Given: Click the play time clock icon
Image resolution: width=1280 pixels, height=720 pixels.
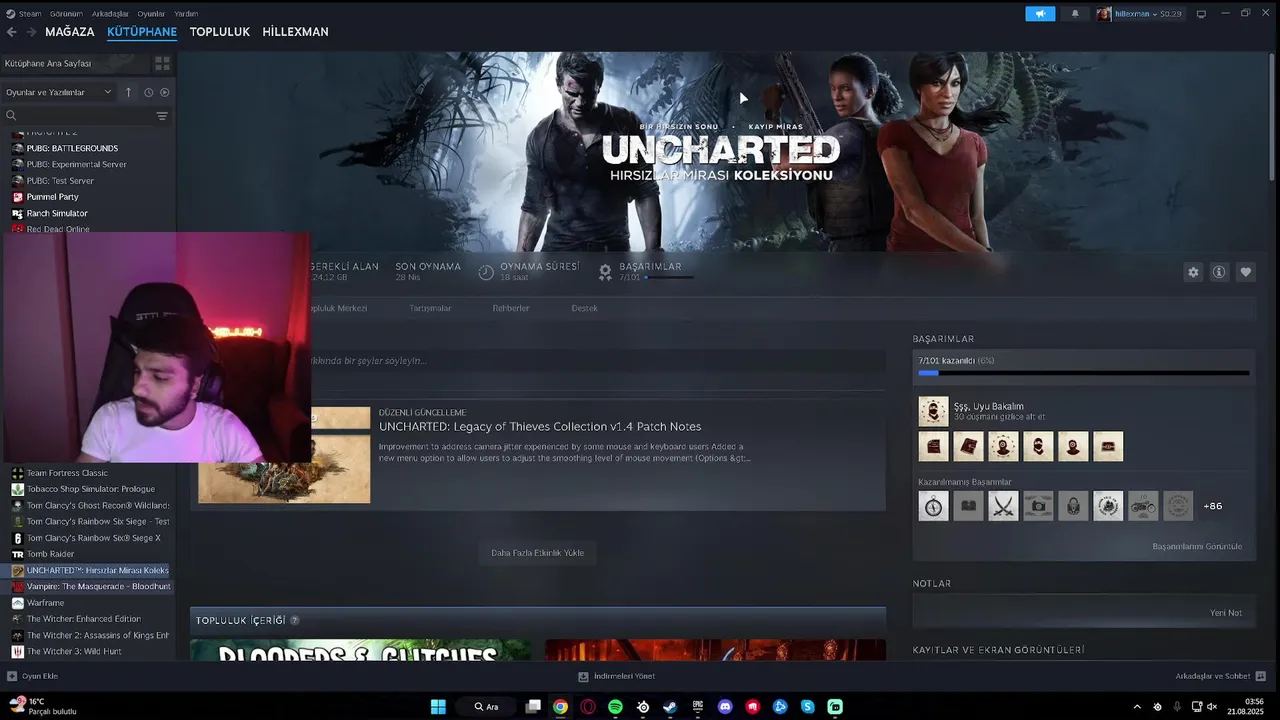Looking at the screenshot, I should (x=486, y=271).
